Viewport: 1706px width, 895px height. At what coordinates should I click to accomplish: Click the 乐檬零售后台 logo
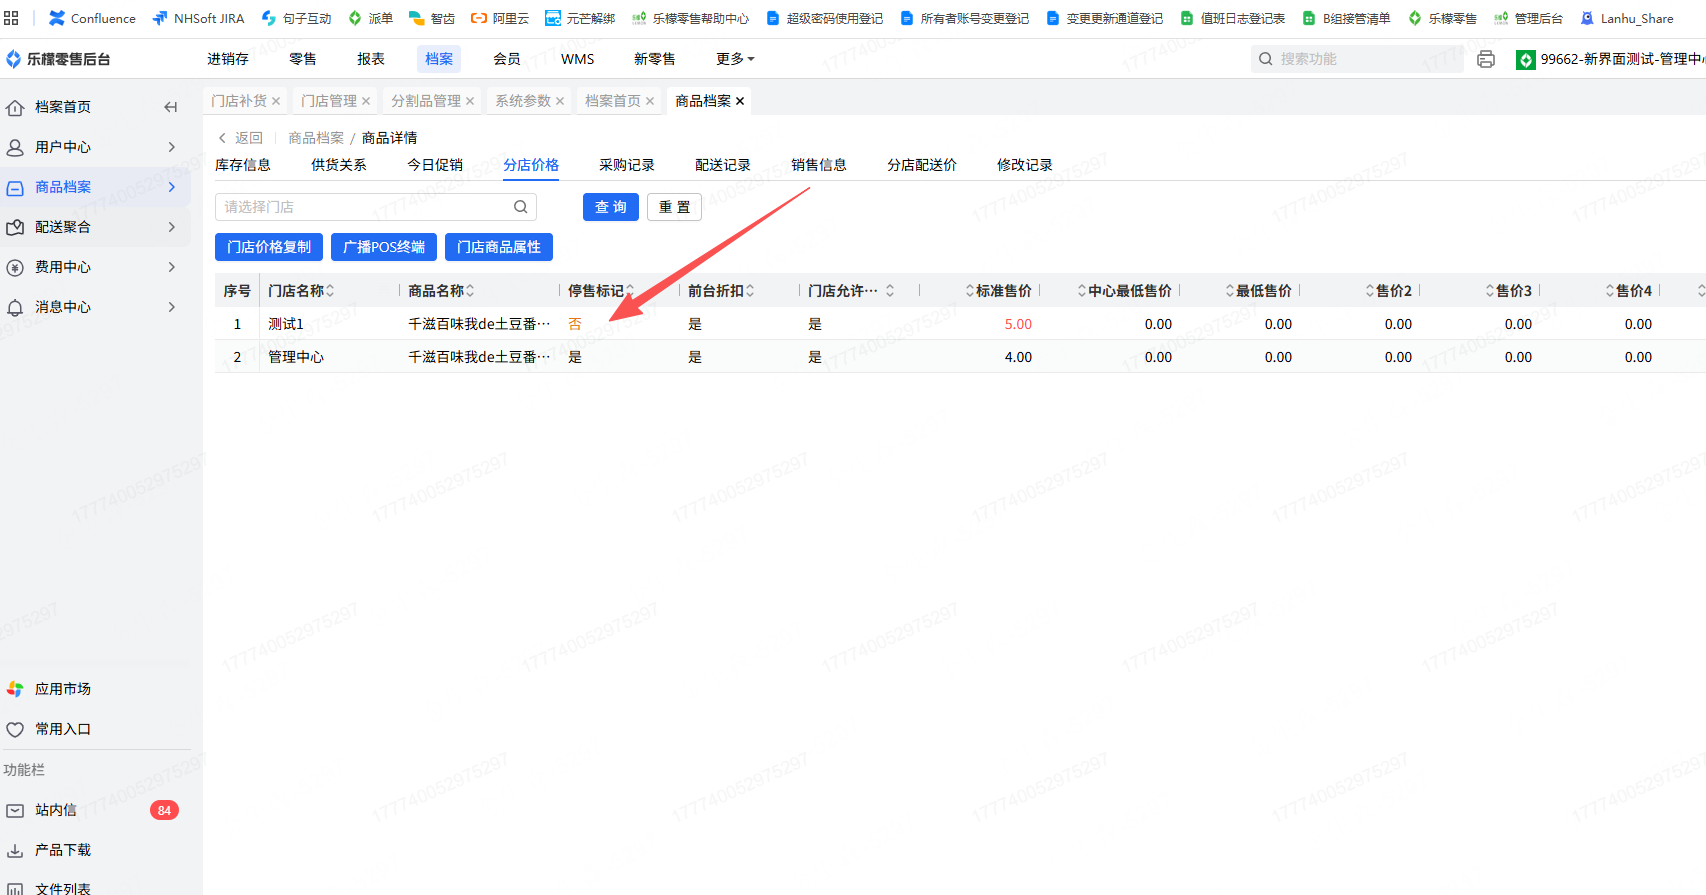[58, 59]
